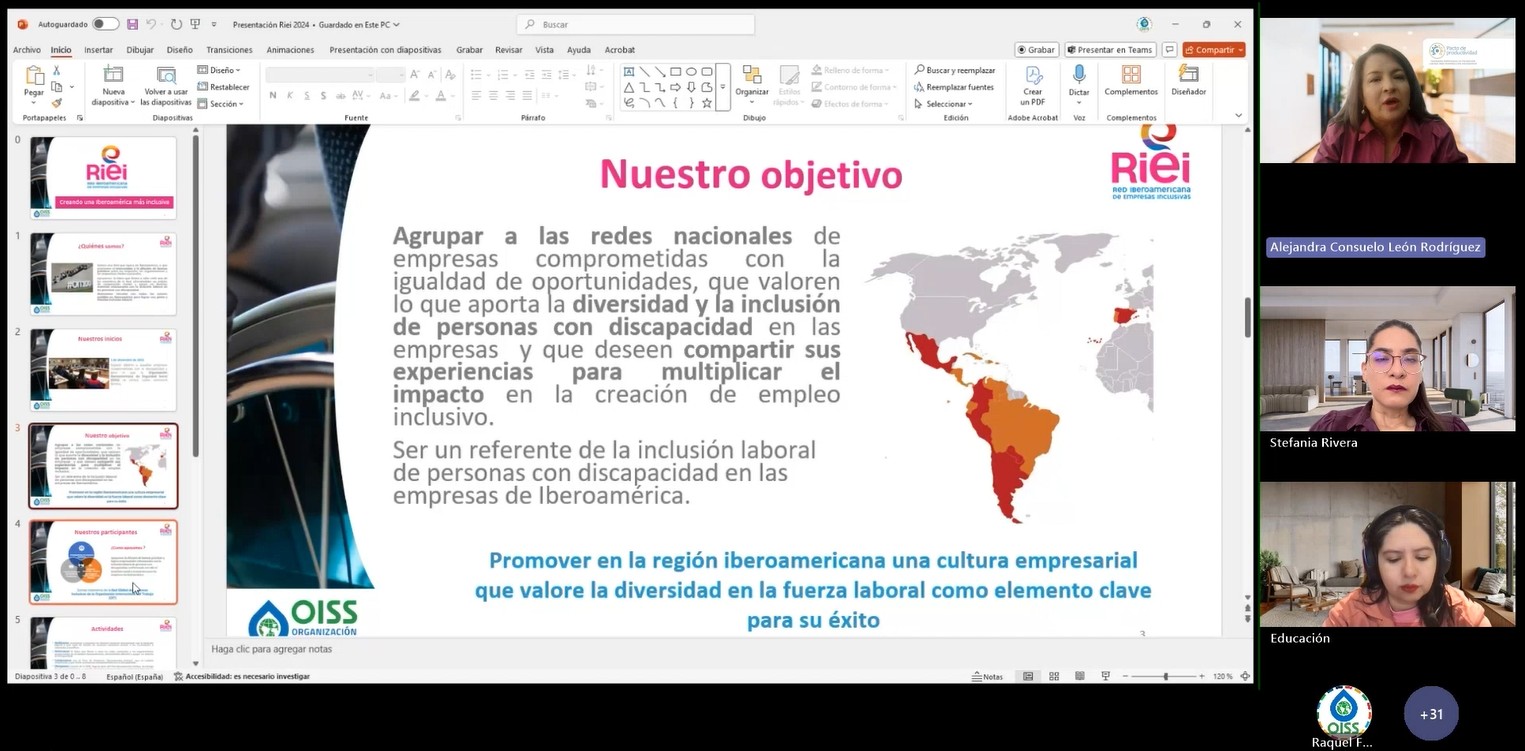Switch to slide sorter view
The image size is (1525, 751).
[1054, 677]
